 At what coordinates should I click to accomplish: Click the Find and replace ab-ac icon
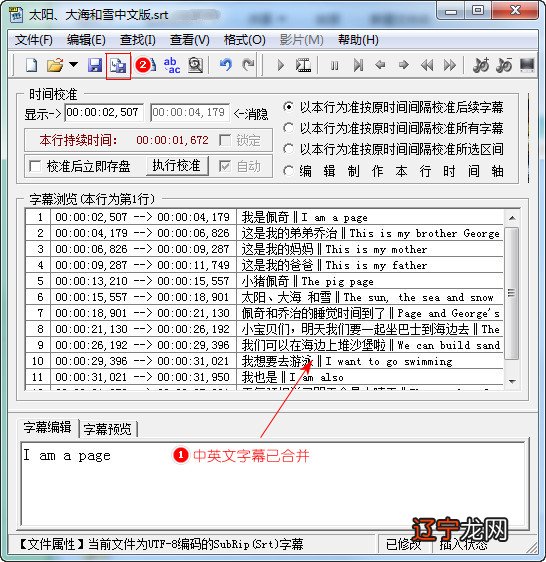click(x=172, y=65)
